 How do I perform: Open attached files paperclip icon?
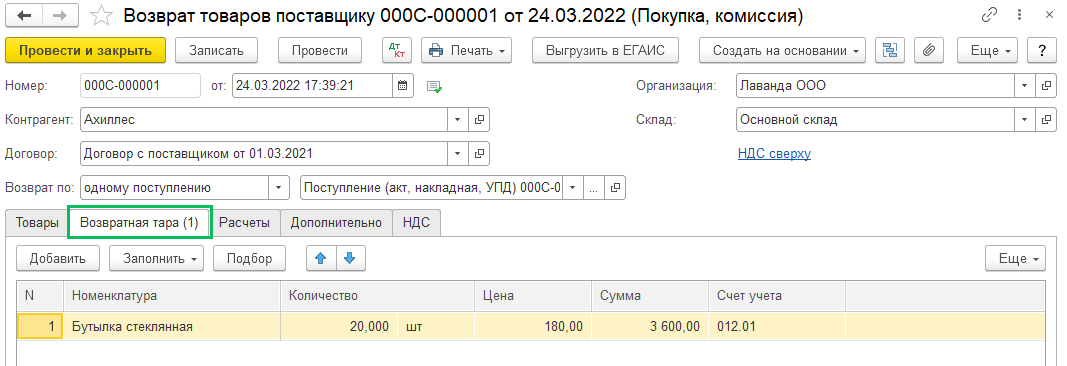point(929,50)
